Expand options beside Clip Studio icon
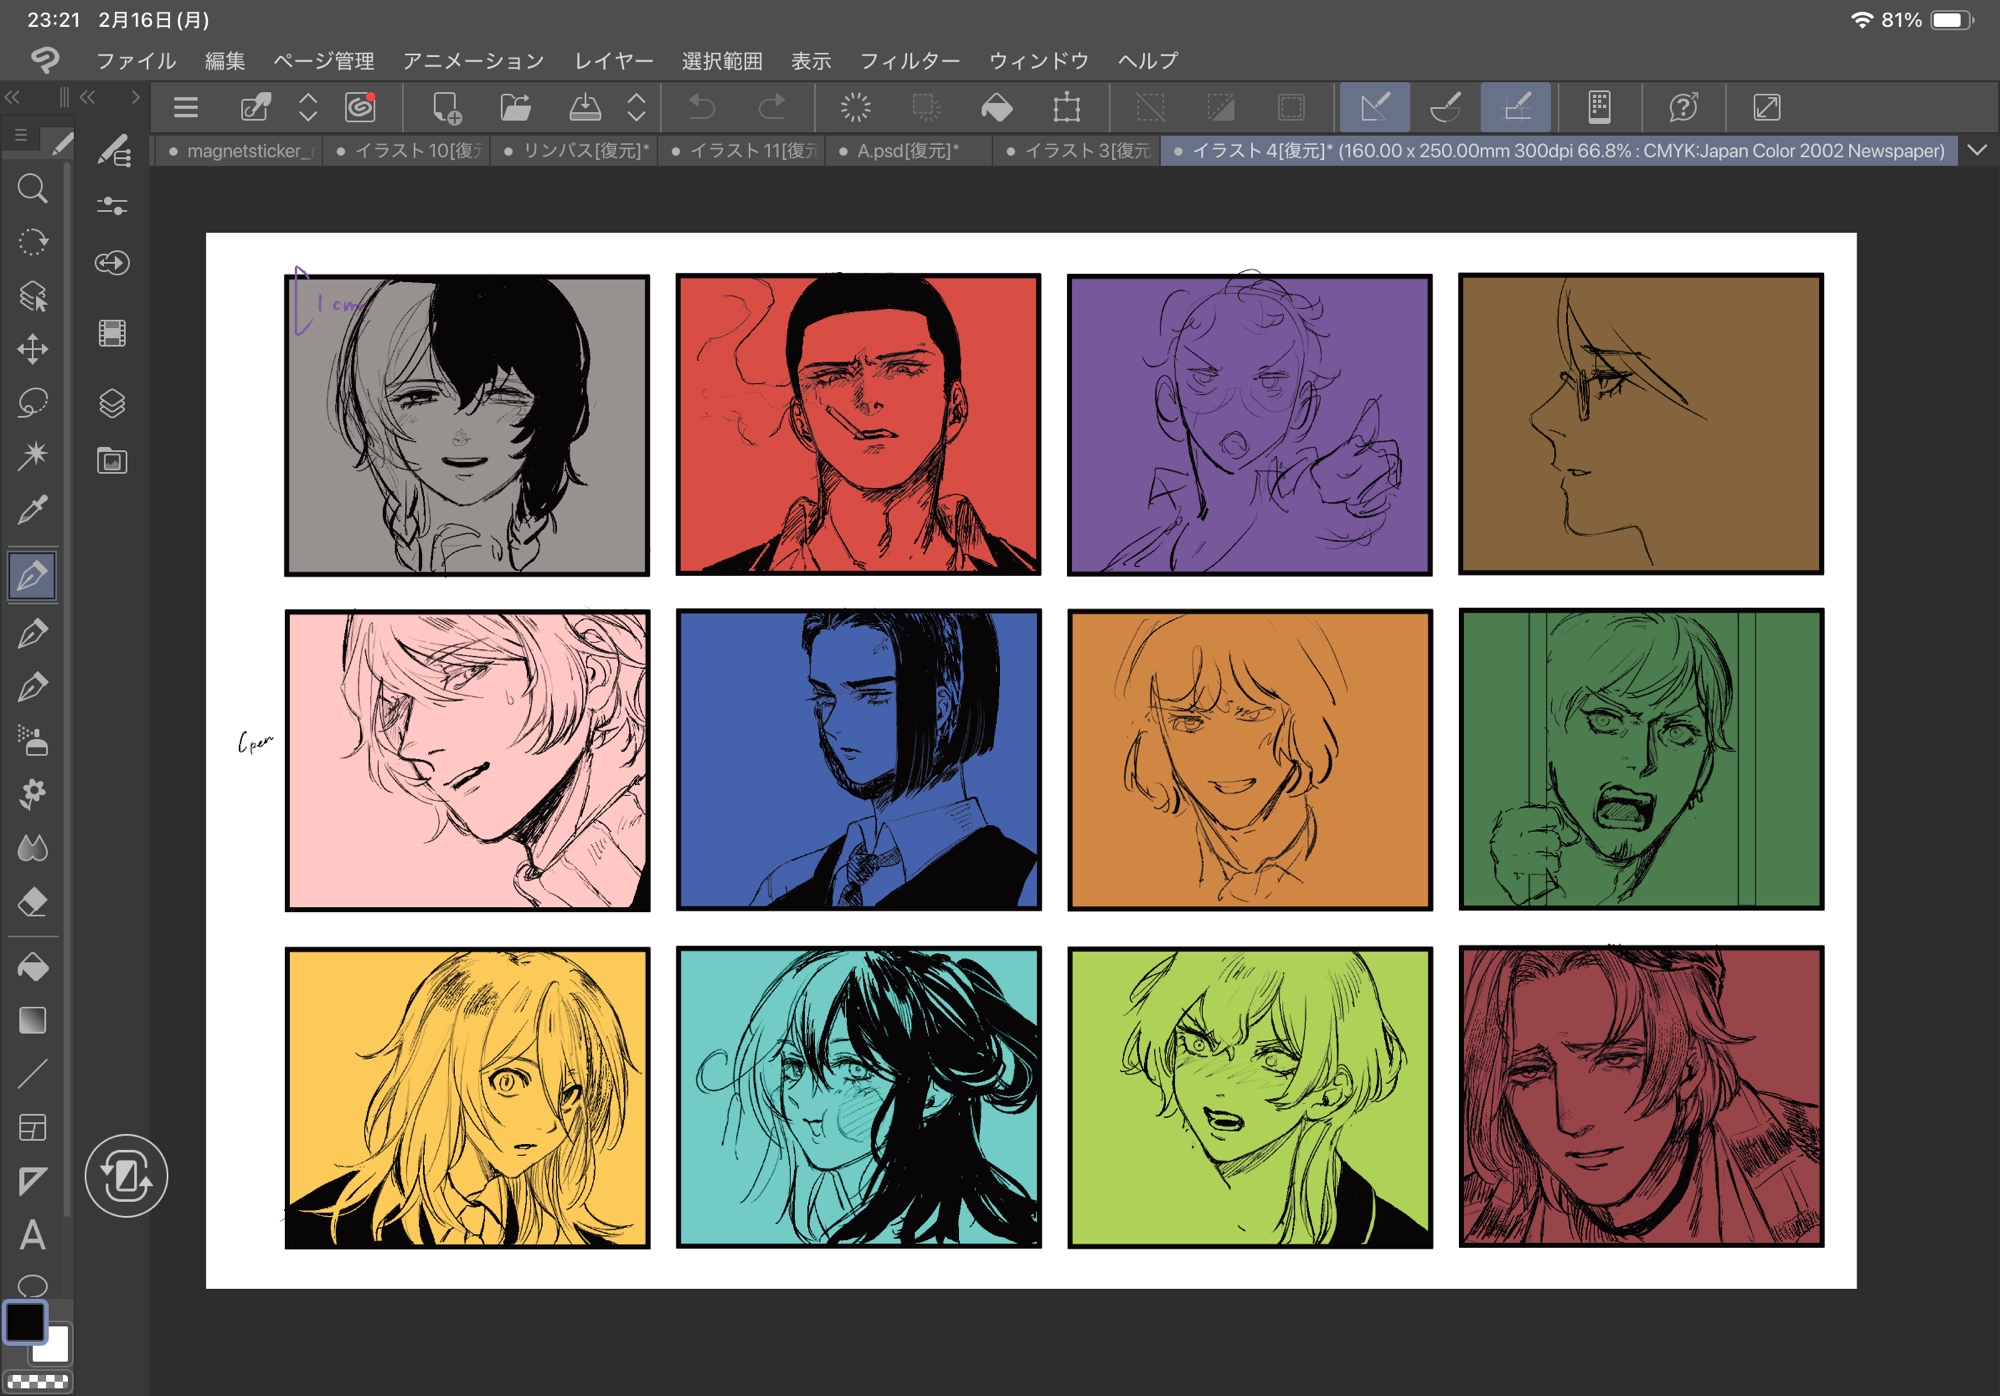 tap(308, 107)
